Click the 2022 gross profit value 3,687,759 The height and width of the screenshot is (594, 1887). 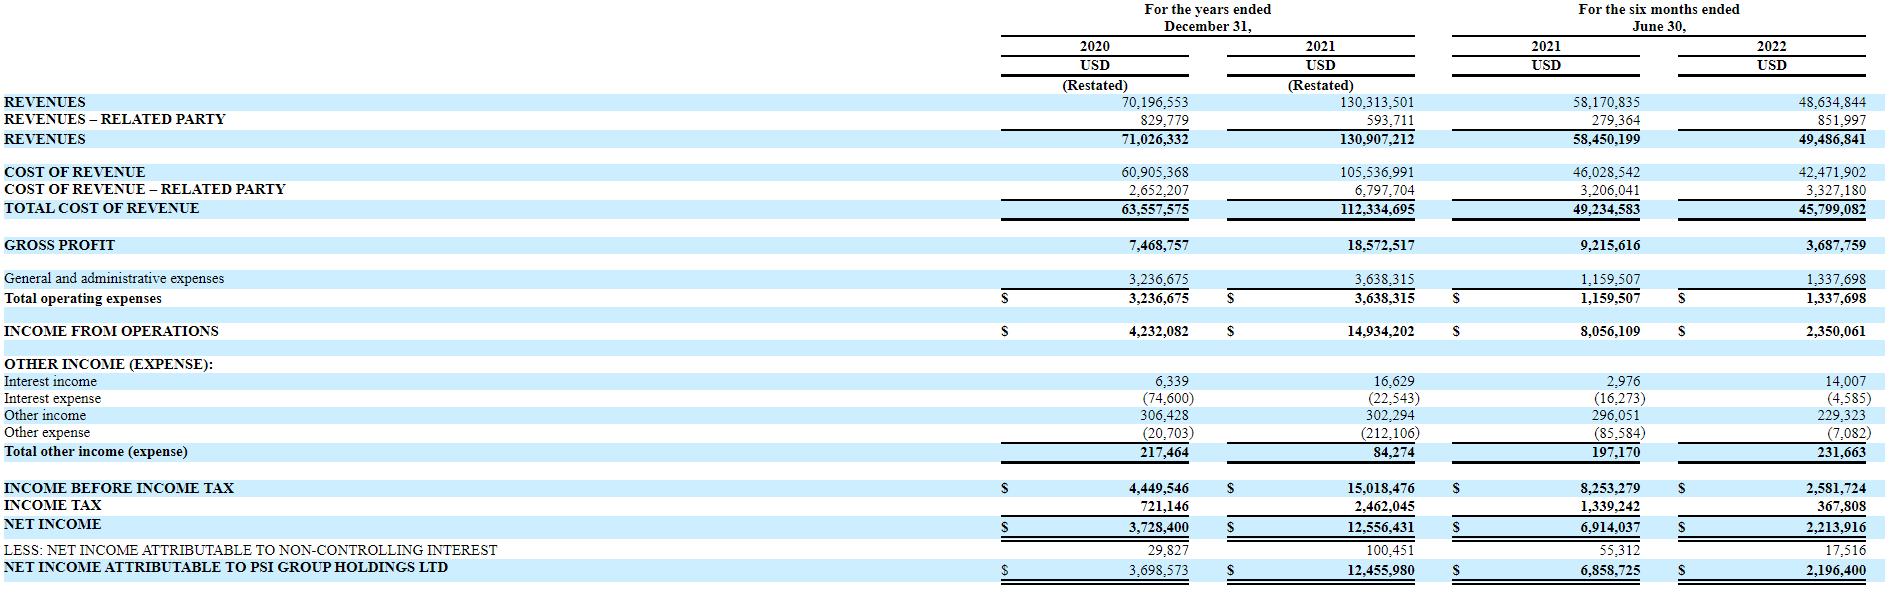[1835, 245]
